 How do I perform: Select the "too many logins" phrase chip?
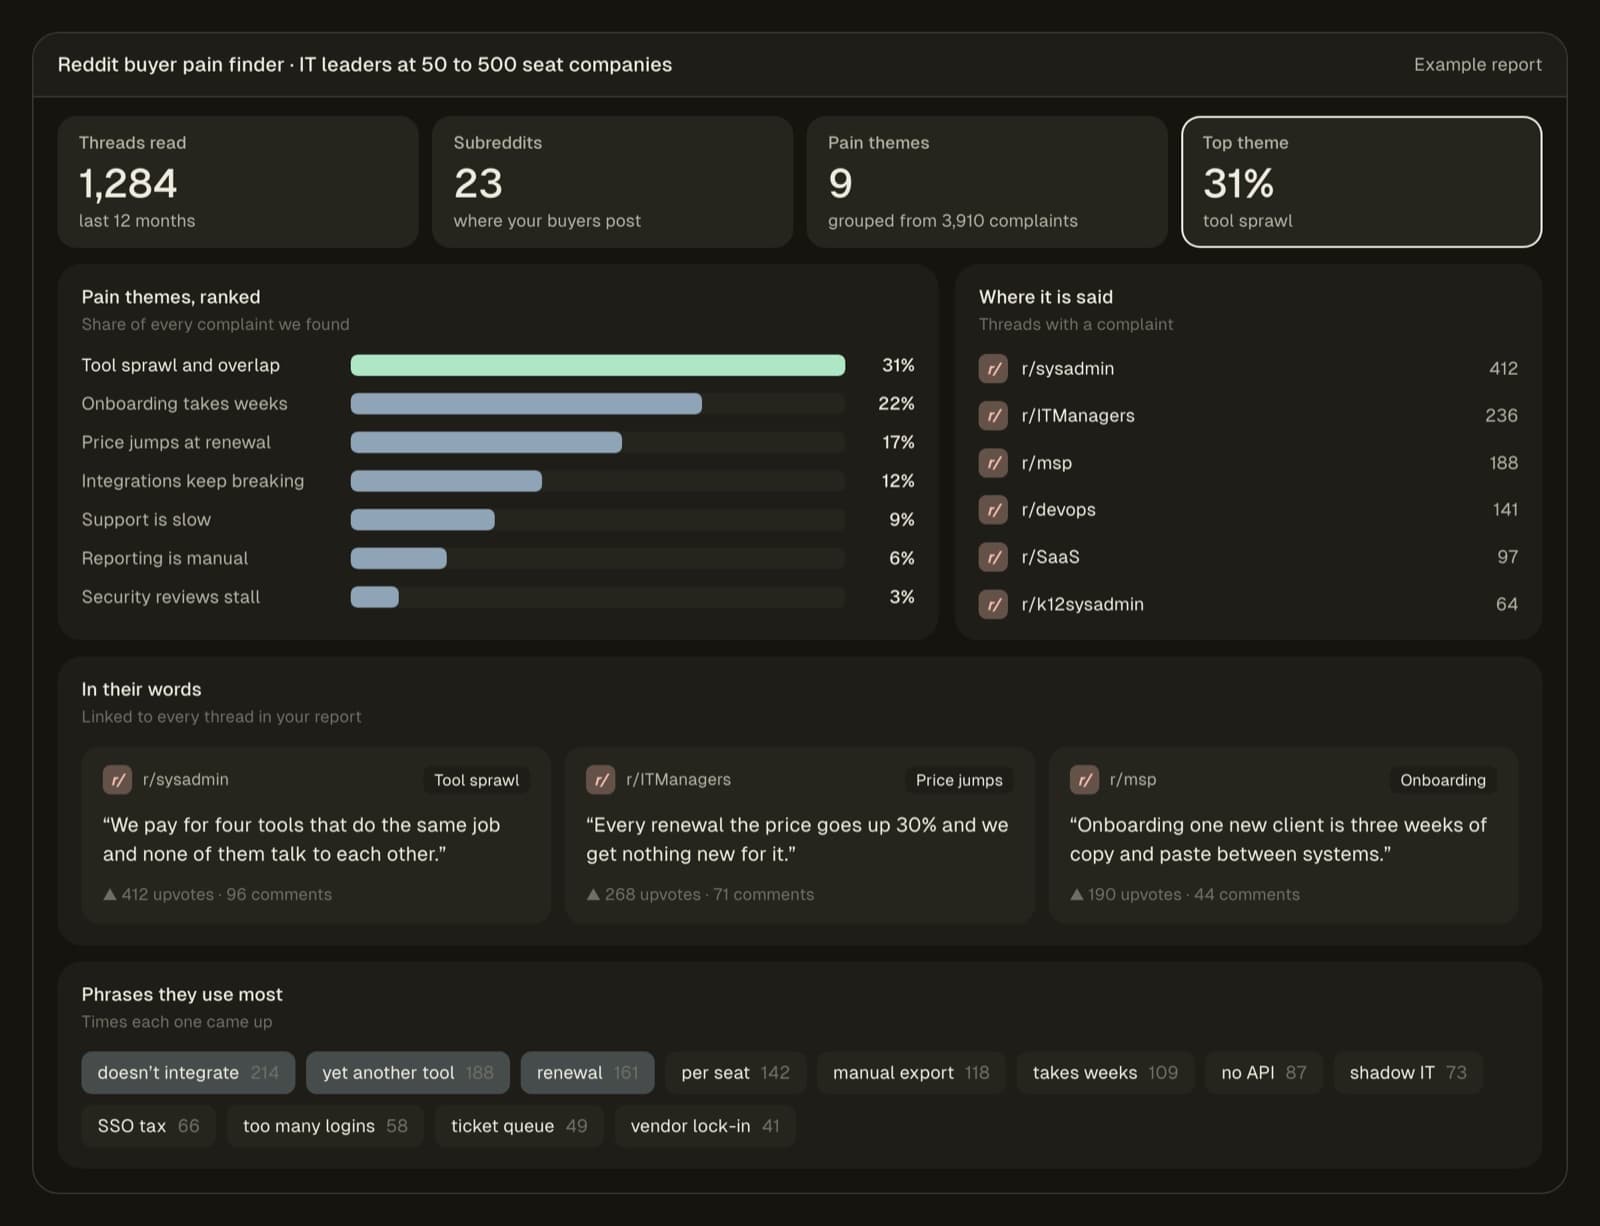(x=325, y=1125)
